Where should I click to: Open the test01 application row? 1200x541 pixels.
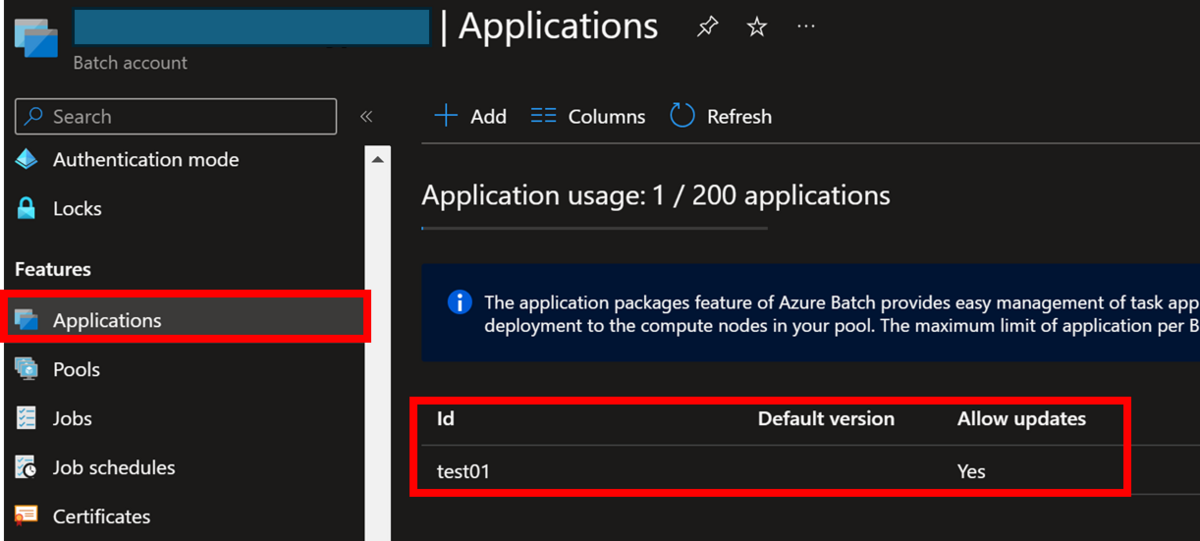click(464, 471)
